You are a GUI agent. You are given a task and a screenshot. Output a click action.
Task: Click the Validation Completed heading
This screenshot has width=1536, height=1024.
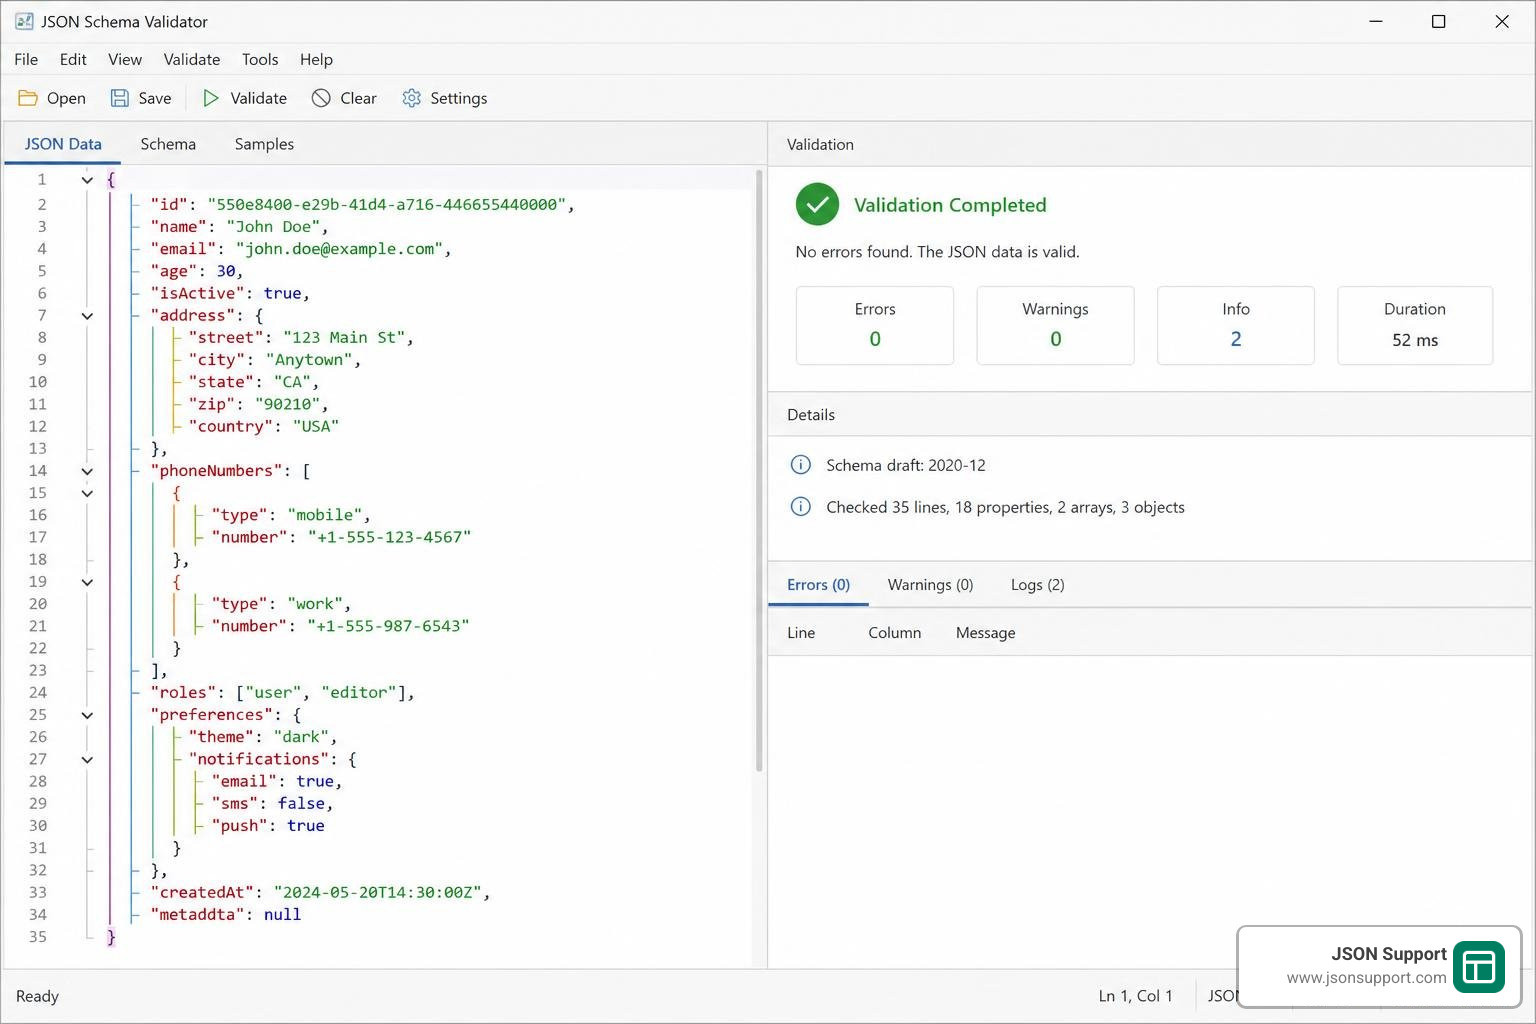click(950, 205)
